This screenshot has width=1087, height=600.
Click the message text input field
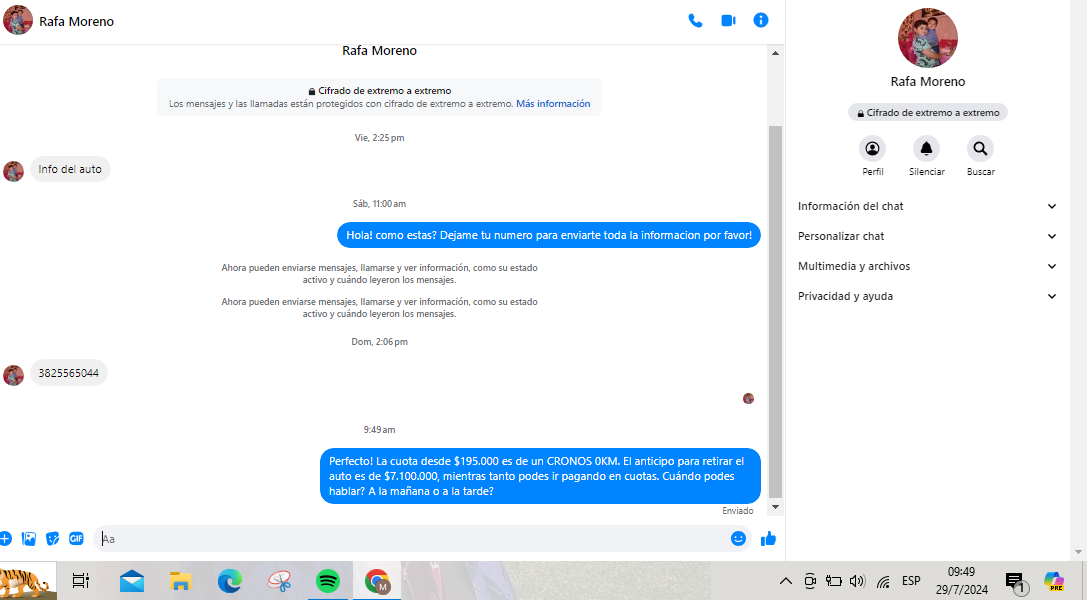pyautogui.click(x=410, y=539)
